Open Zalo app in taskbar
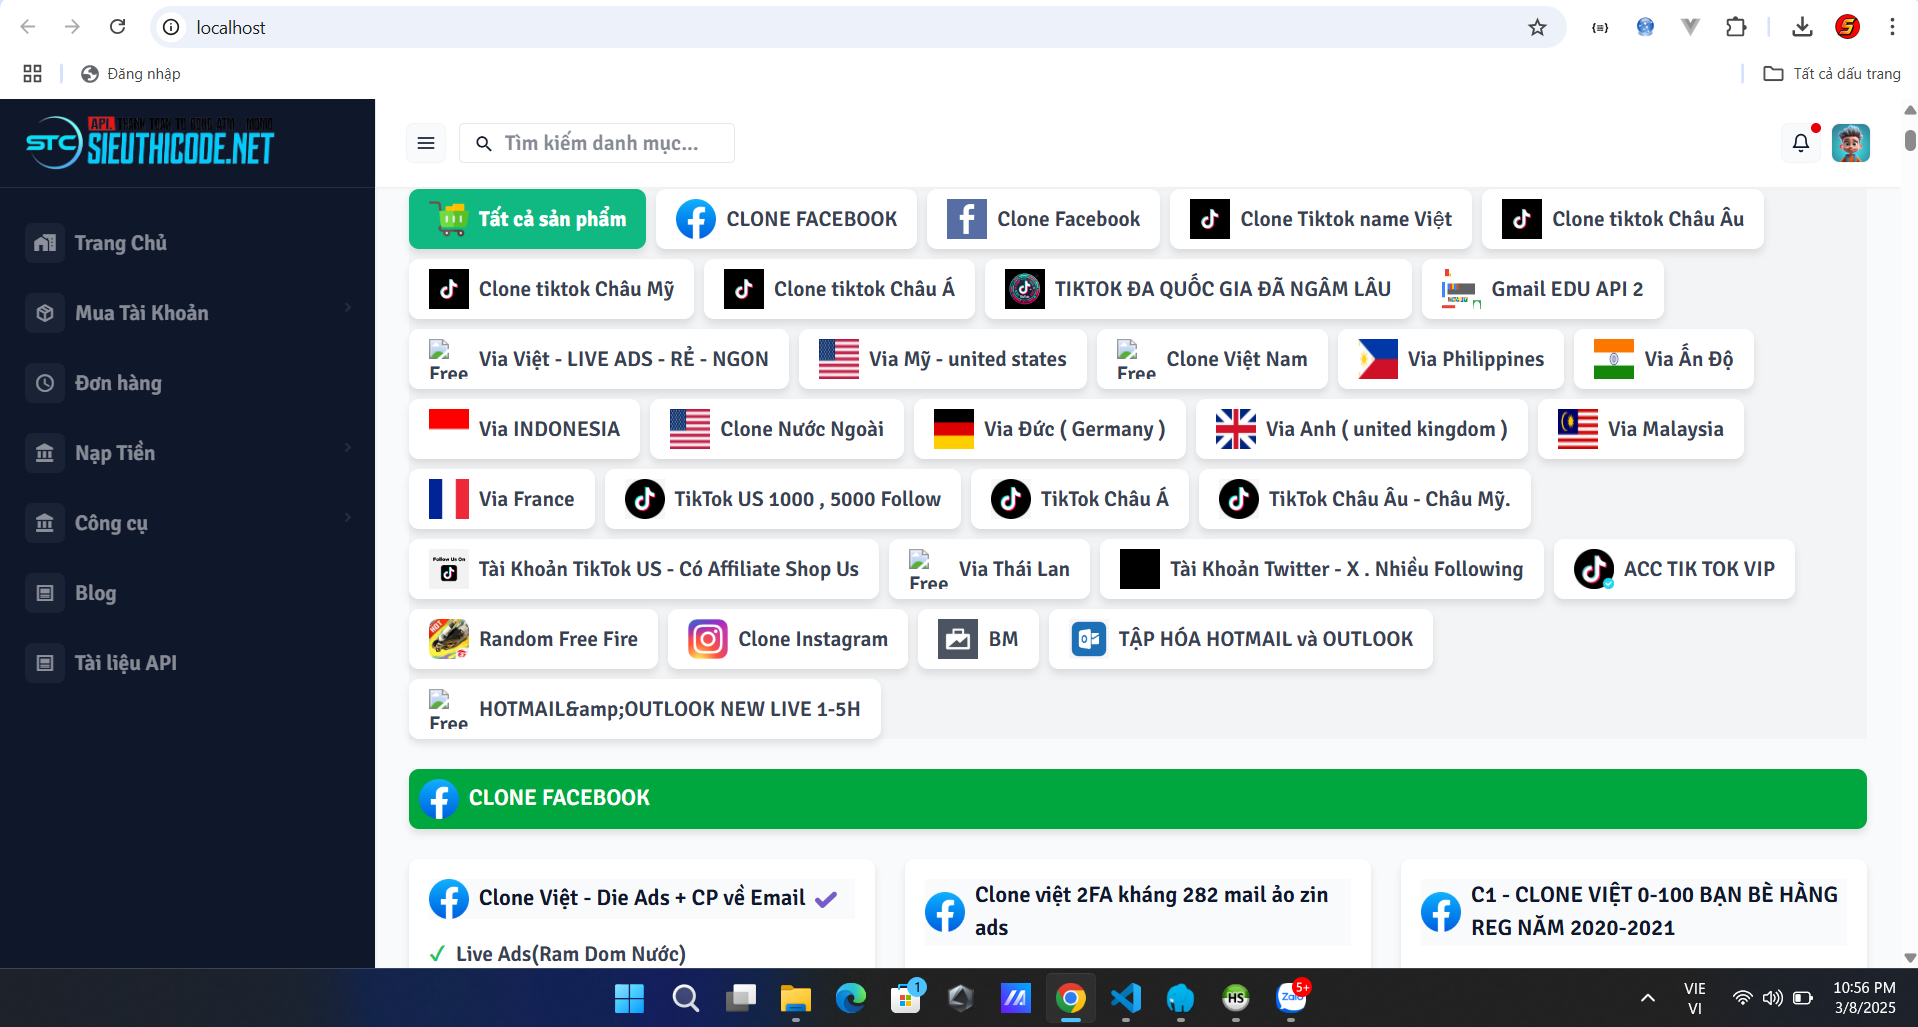1918x1027 pixels. point(1291,998)
